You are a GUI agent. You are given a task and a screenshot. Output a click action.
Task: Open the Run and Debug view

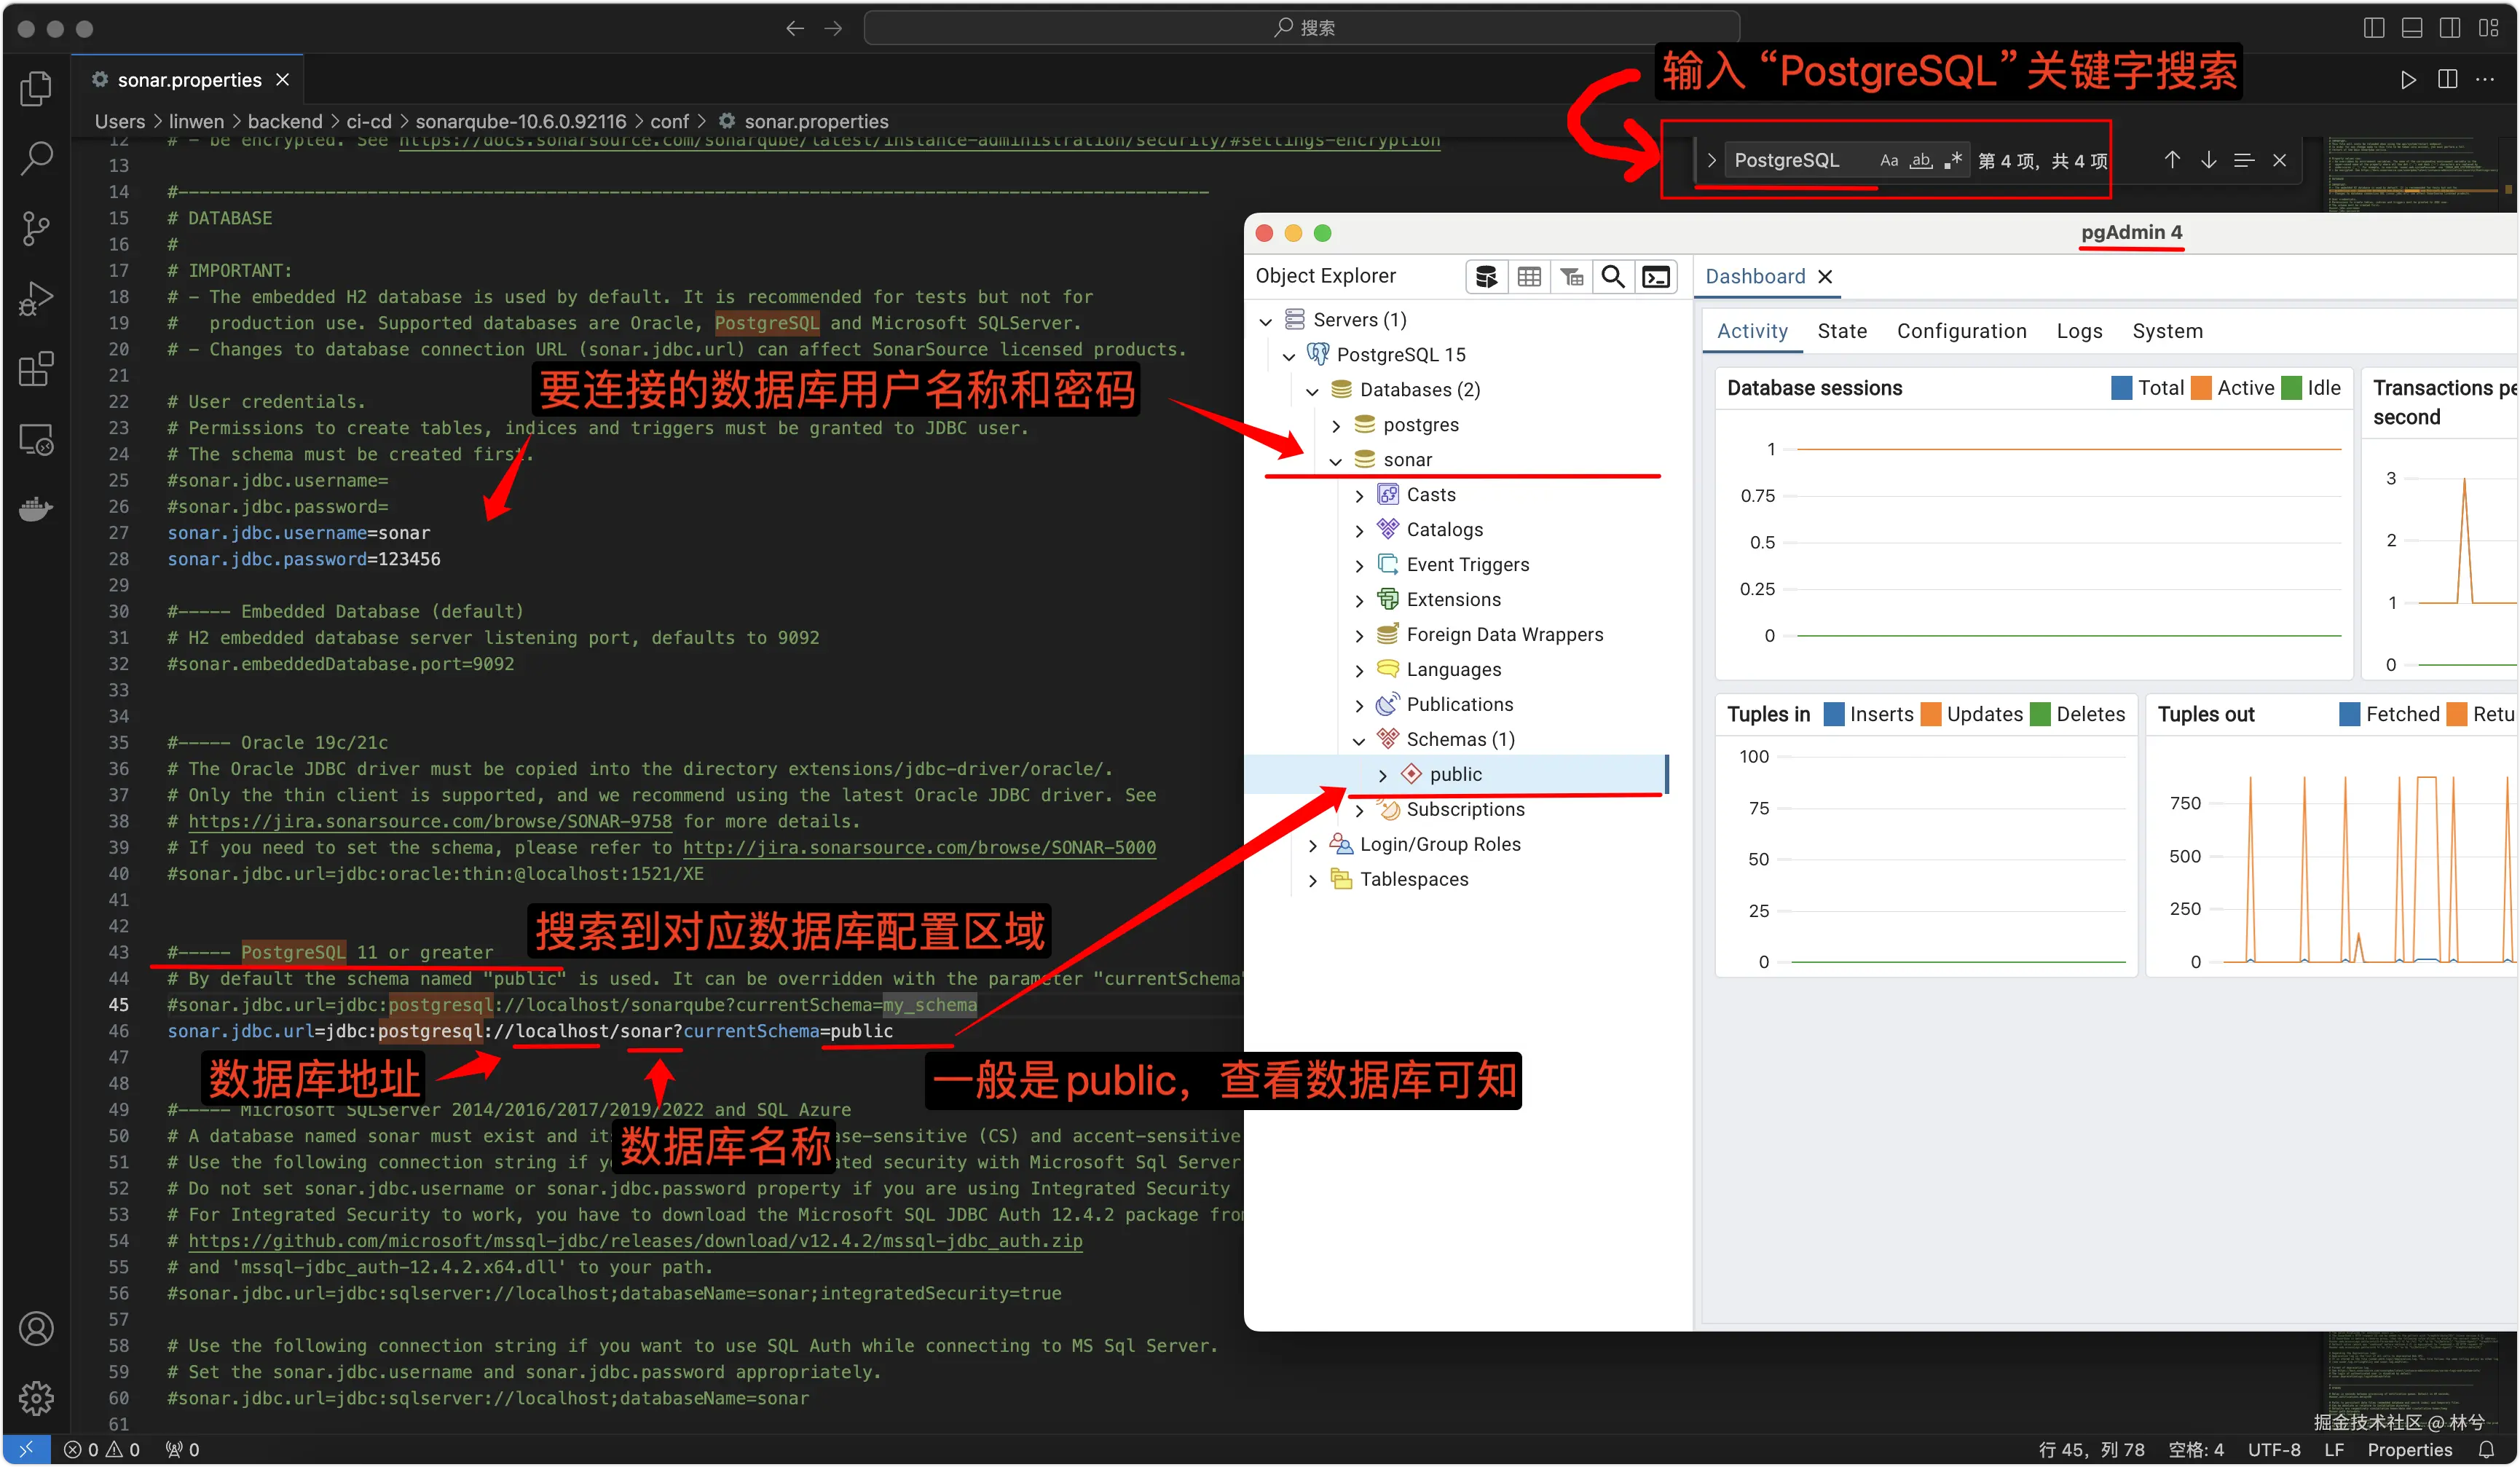(x=36, y=299)
